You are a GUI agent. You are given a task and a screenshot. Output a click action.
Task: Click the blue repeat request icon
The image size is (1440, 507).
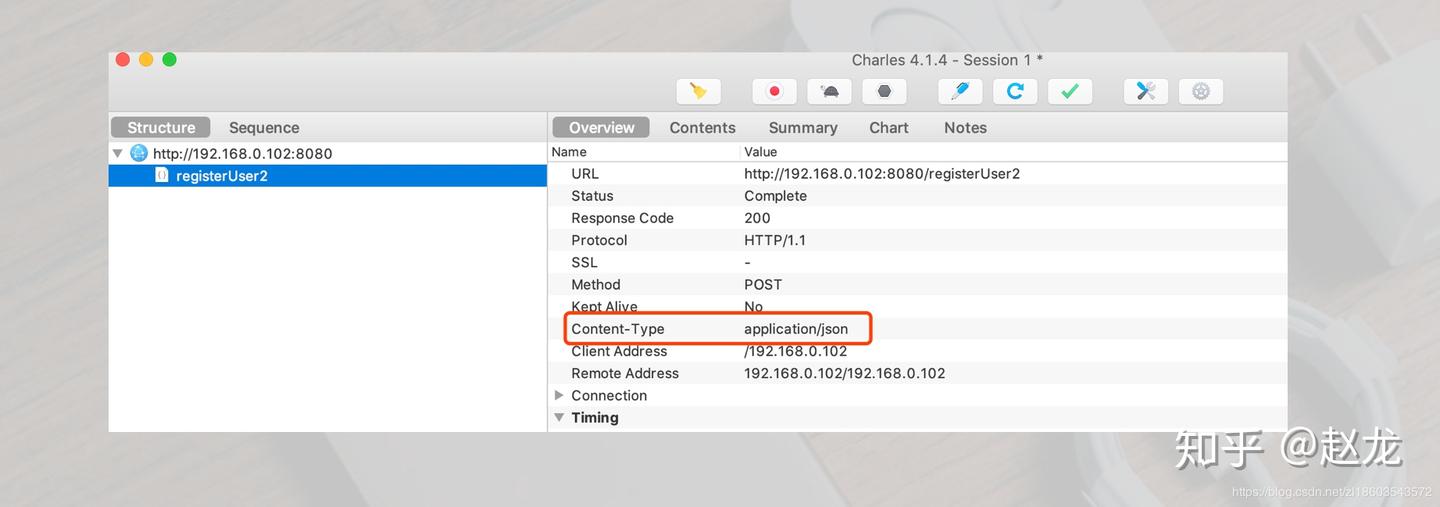coord(1015,91)
